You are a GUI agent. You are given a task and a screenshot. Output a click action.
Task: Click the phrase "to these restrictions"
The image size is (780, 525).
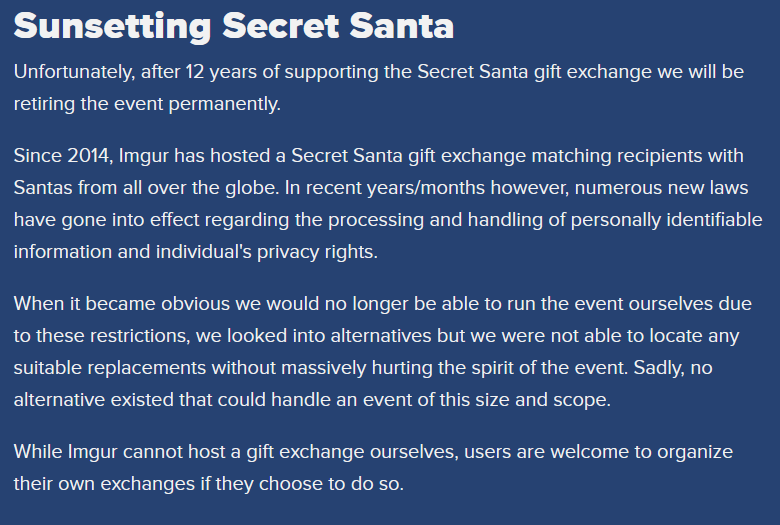coord(101,336)
